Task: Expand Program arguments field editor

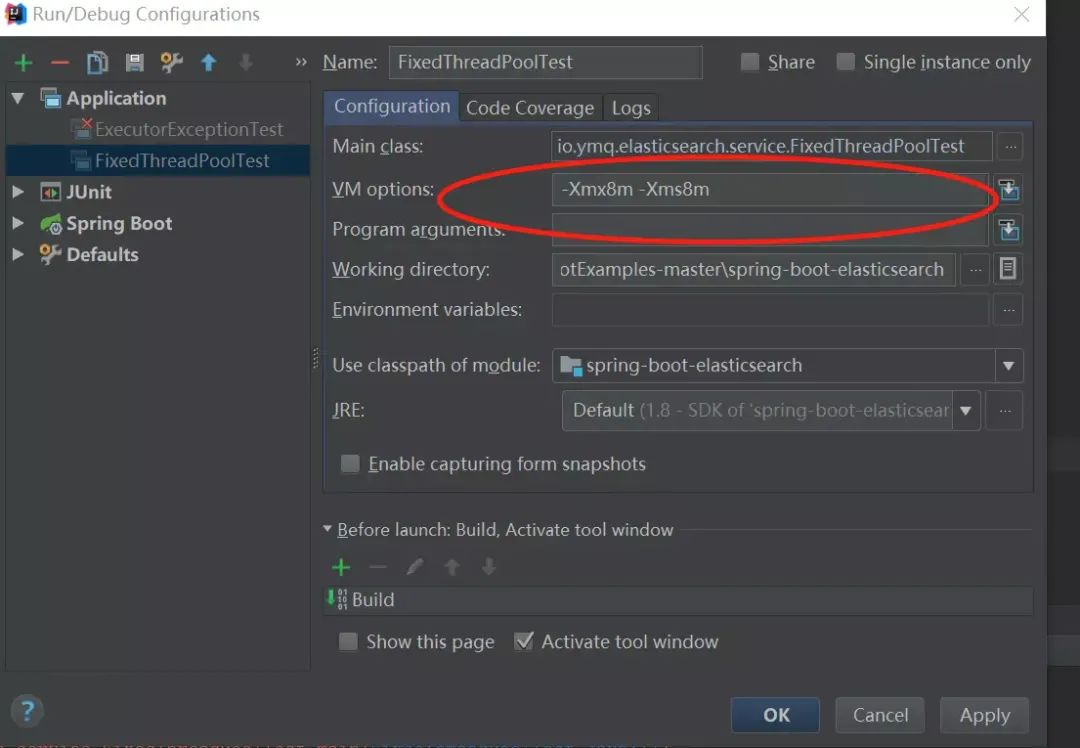Action: [x=1009, y=229]
